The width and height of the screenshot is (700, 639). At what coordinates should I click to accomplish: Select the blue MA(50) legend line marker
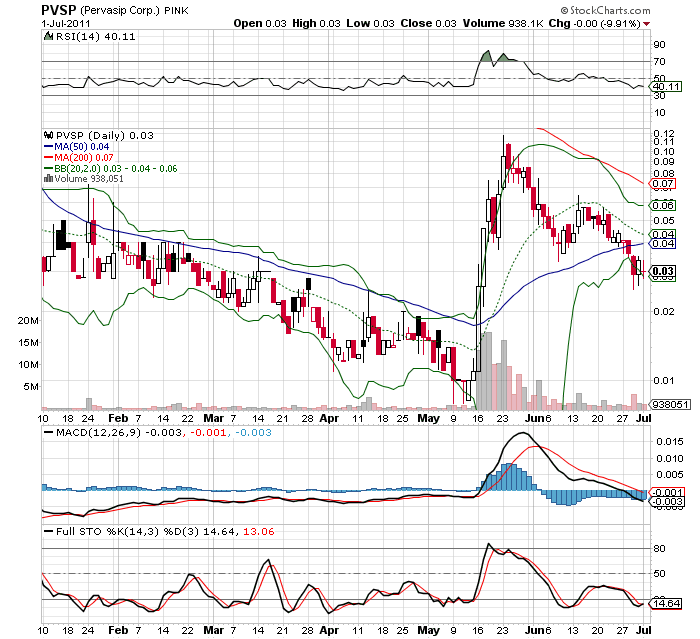(48, 146)
